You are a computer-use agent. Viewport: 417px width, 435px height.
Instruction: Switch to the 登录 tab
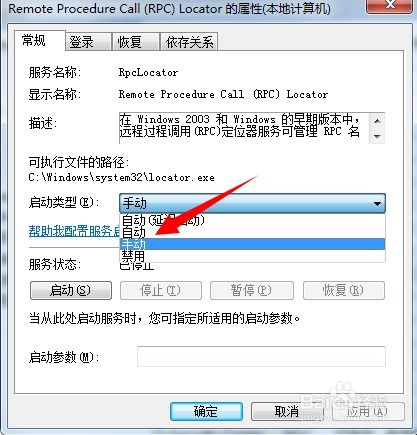88,42
